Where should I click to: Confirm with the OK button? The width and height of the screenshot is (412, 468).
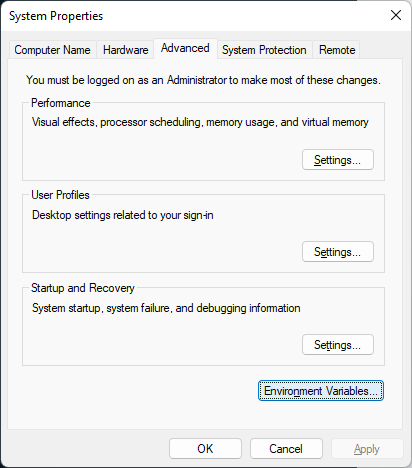click(205, 449)
